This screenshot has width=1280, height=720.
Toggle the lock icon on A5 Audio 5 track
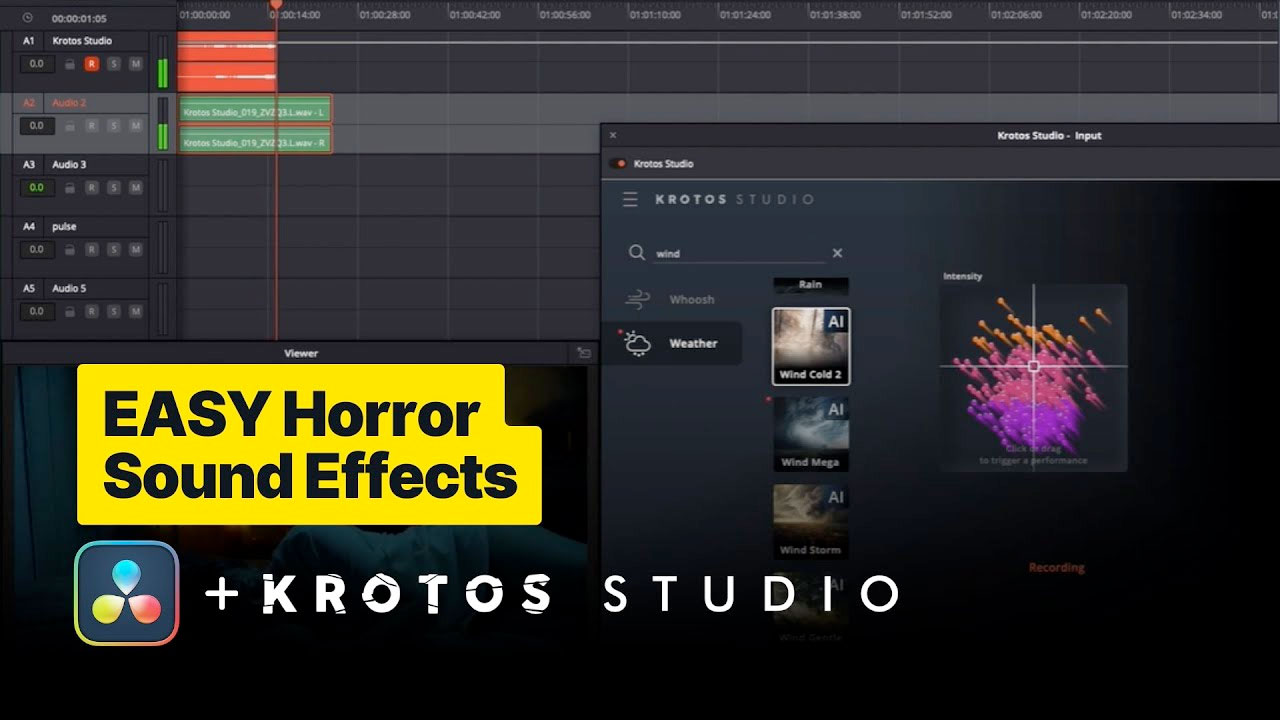click(x=69, y=312)
